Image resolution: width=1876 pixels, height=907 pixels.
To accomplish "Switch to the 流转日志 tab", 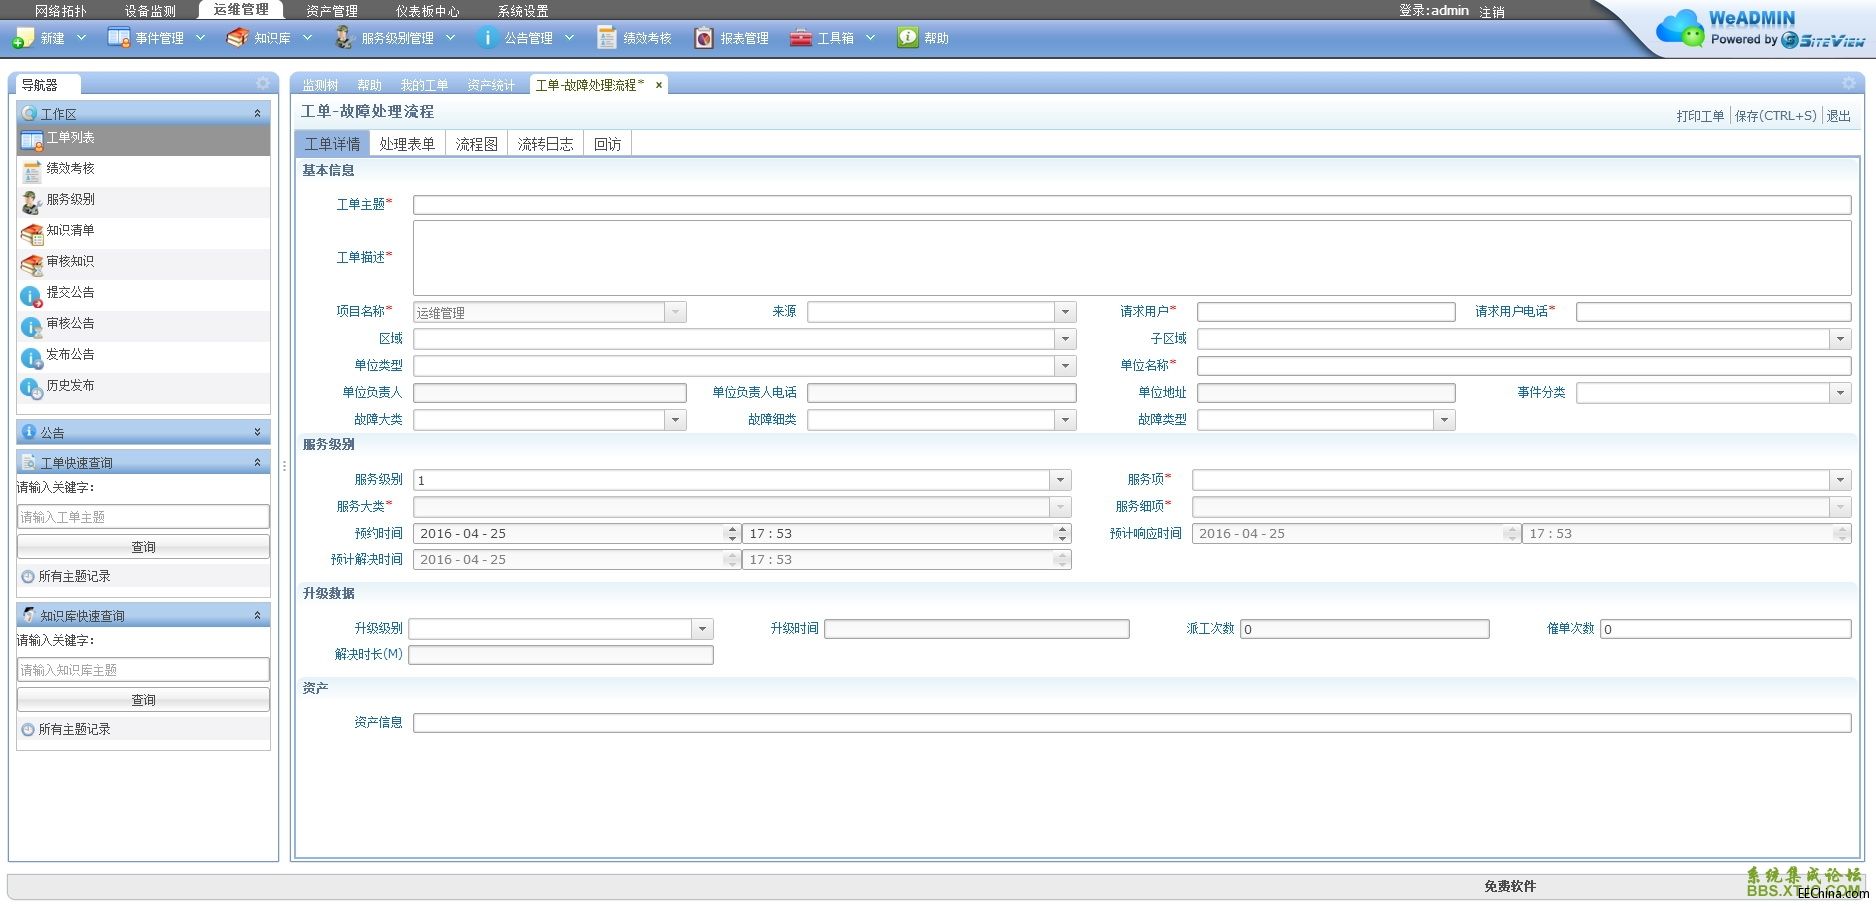I will tap(545, 144).
